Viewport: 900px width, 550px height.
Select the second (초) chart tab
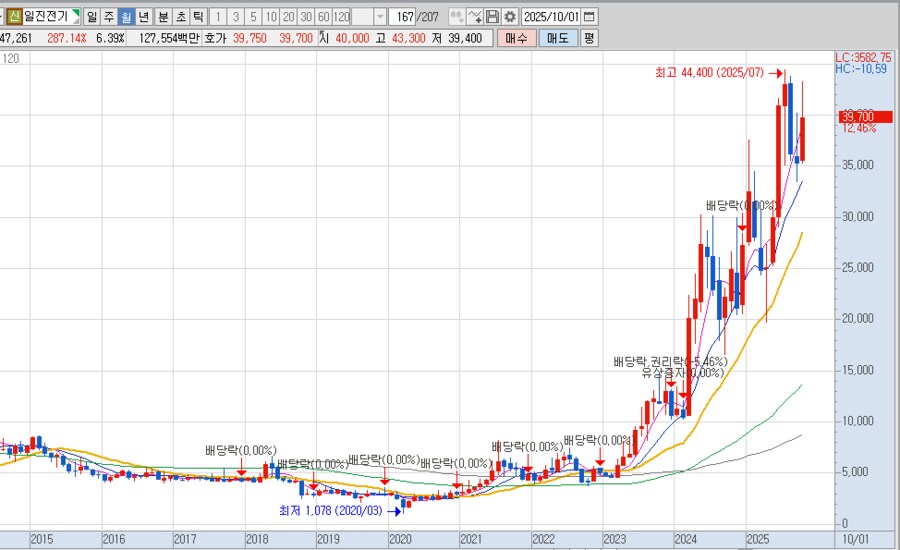pyautogui.click(x=180, y=17)
